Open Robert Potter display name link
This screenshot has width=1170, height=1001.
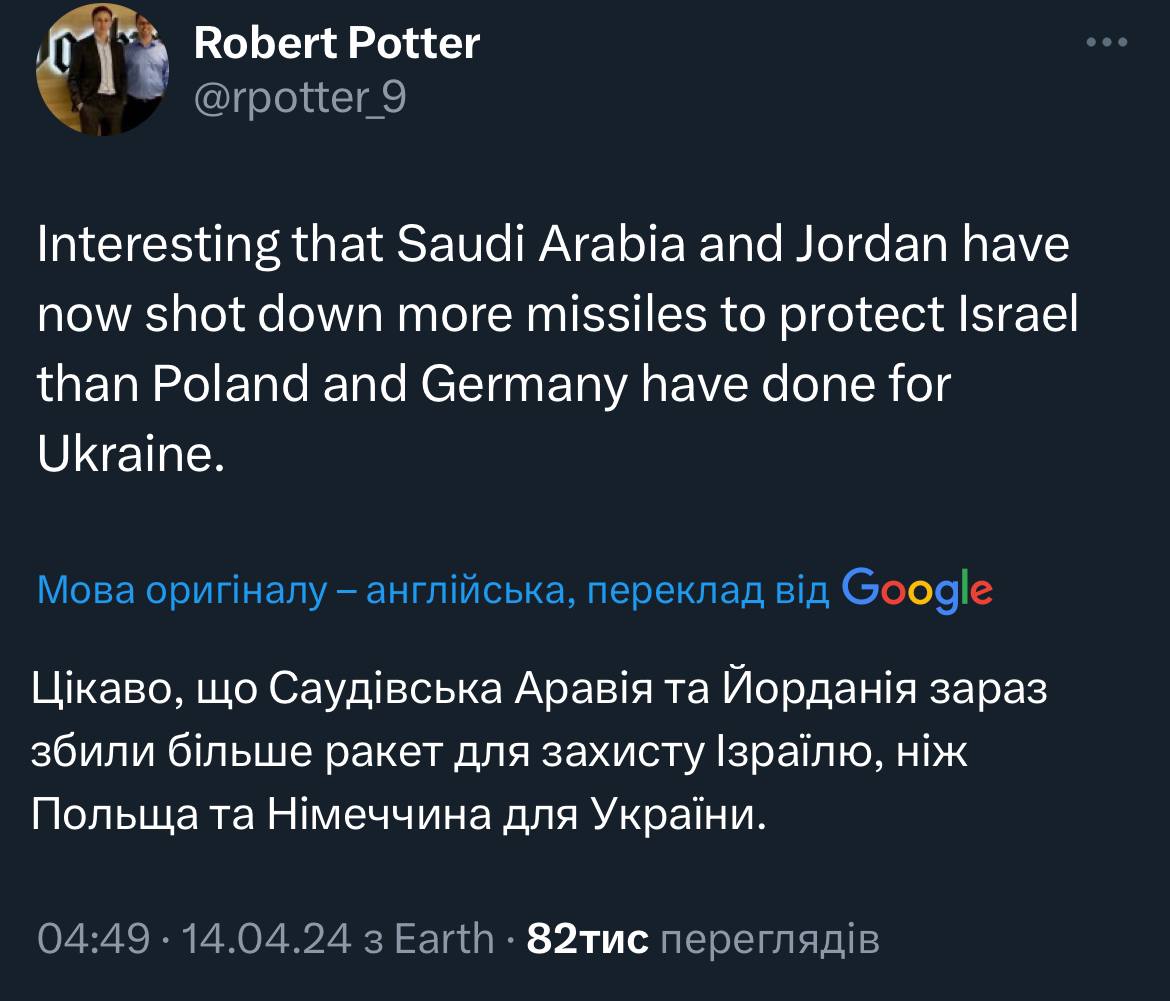tap(336, 43)
